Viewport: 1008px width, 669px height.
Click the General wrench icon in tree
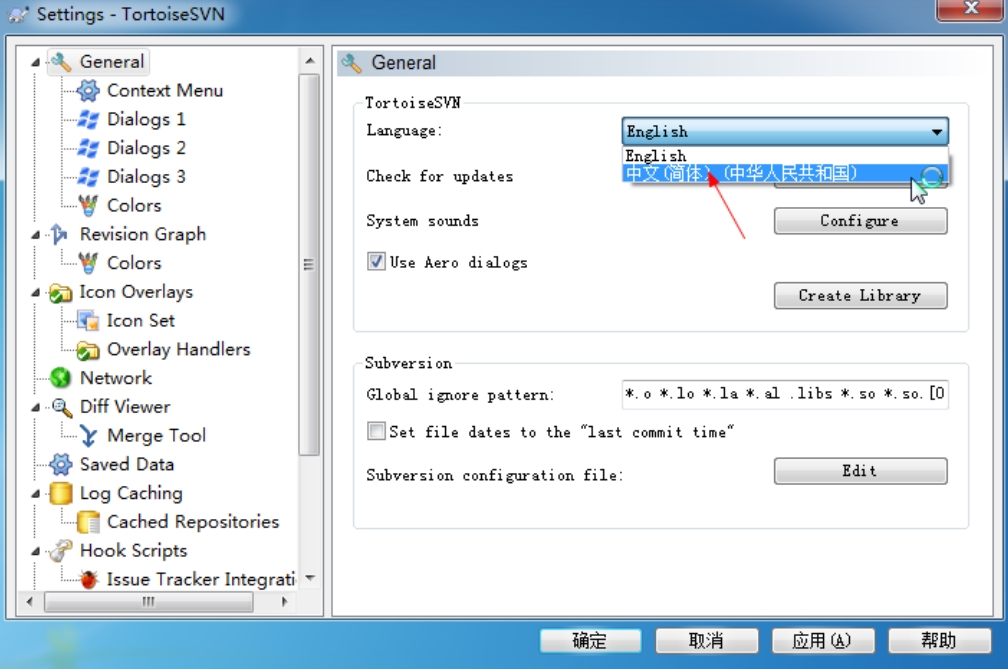click(61, 62)
